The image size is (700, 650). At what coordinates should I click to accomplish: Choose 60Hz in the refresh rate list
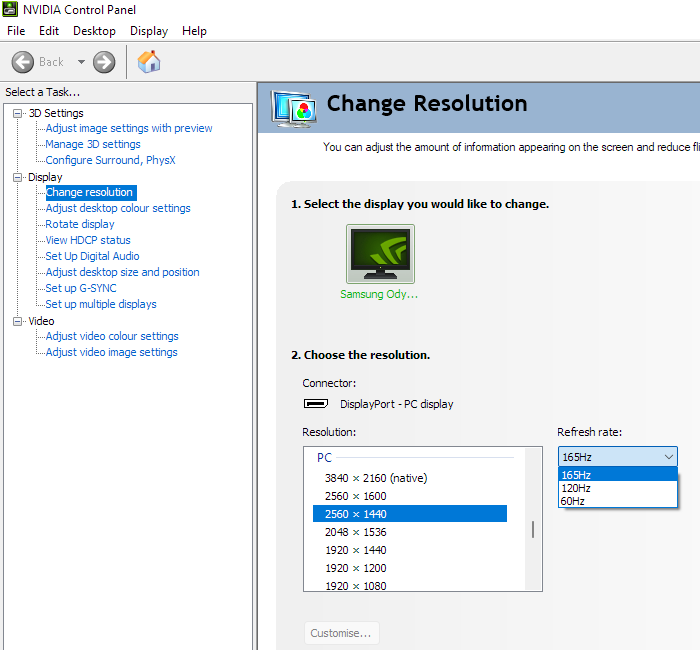(617, 501)
